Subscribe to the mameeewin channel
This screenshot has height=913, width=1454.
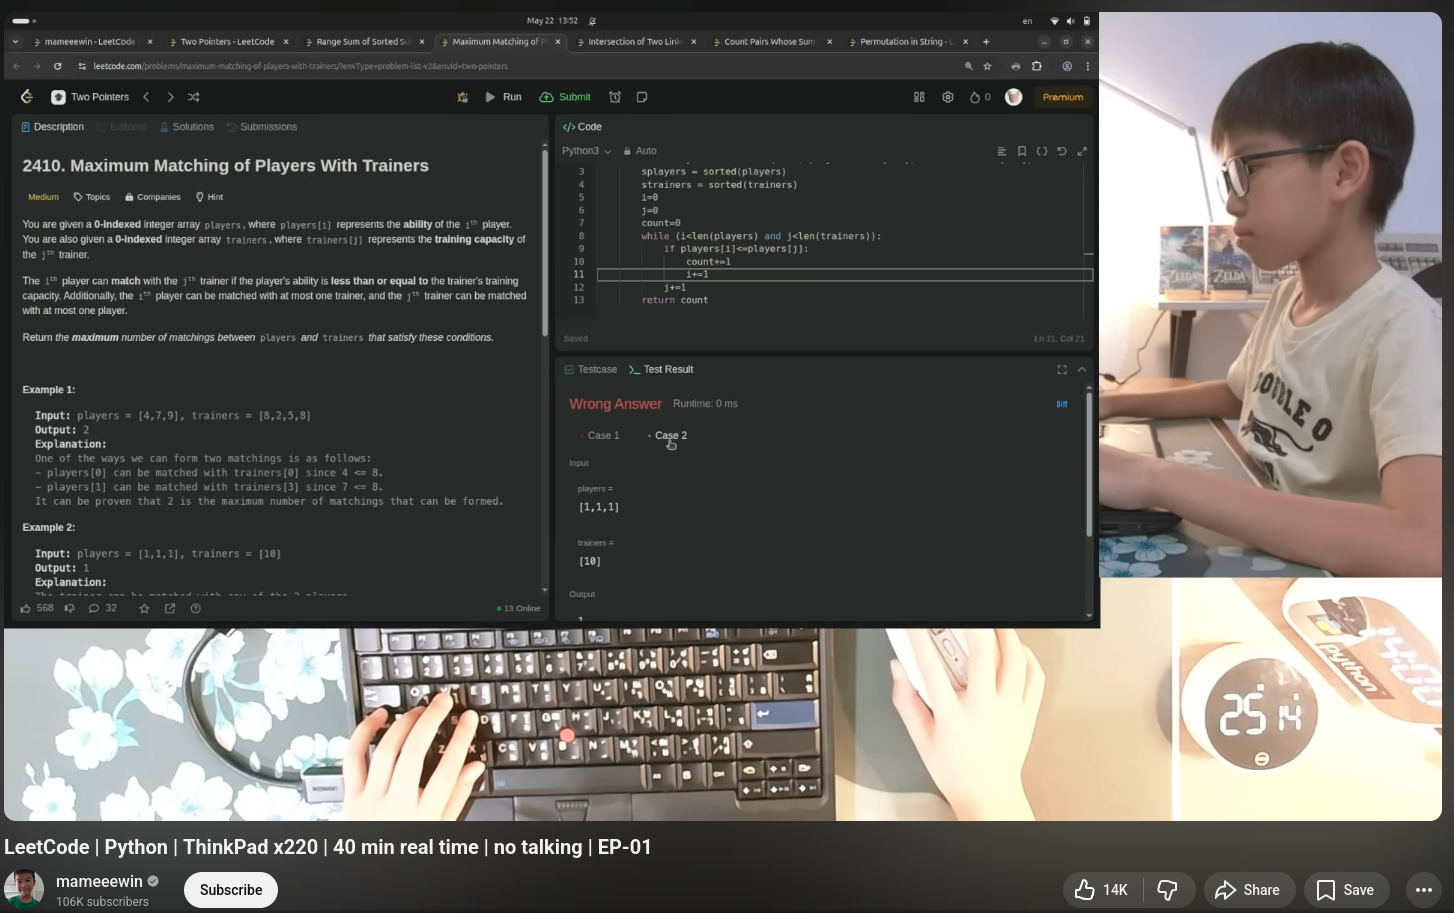(231, 890)
